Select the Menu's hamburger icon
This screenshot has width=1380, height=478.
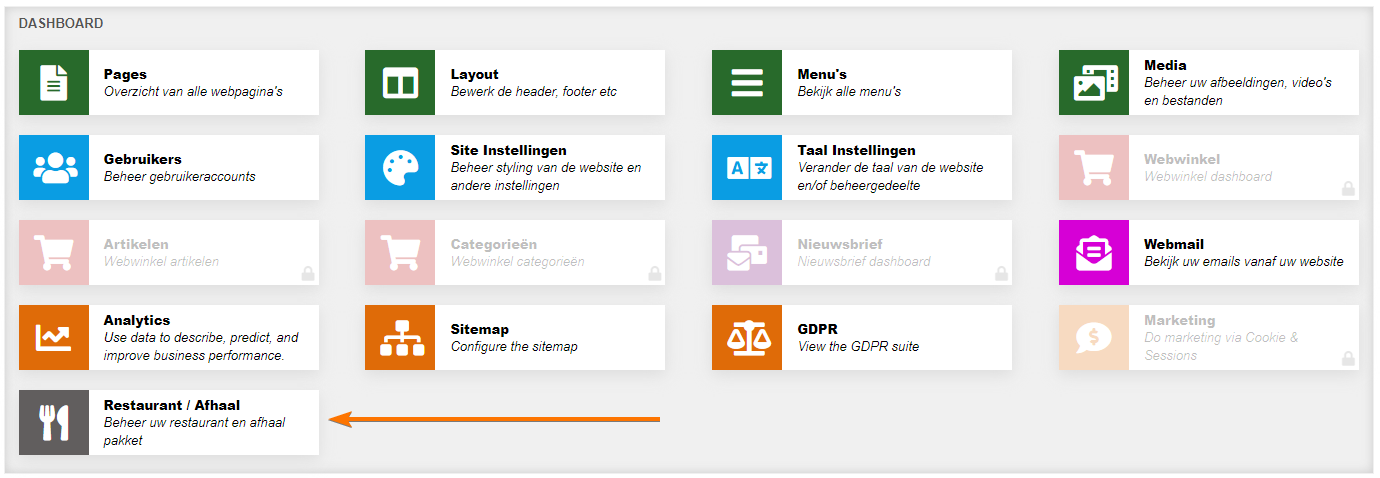[747, 83]
